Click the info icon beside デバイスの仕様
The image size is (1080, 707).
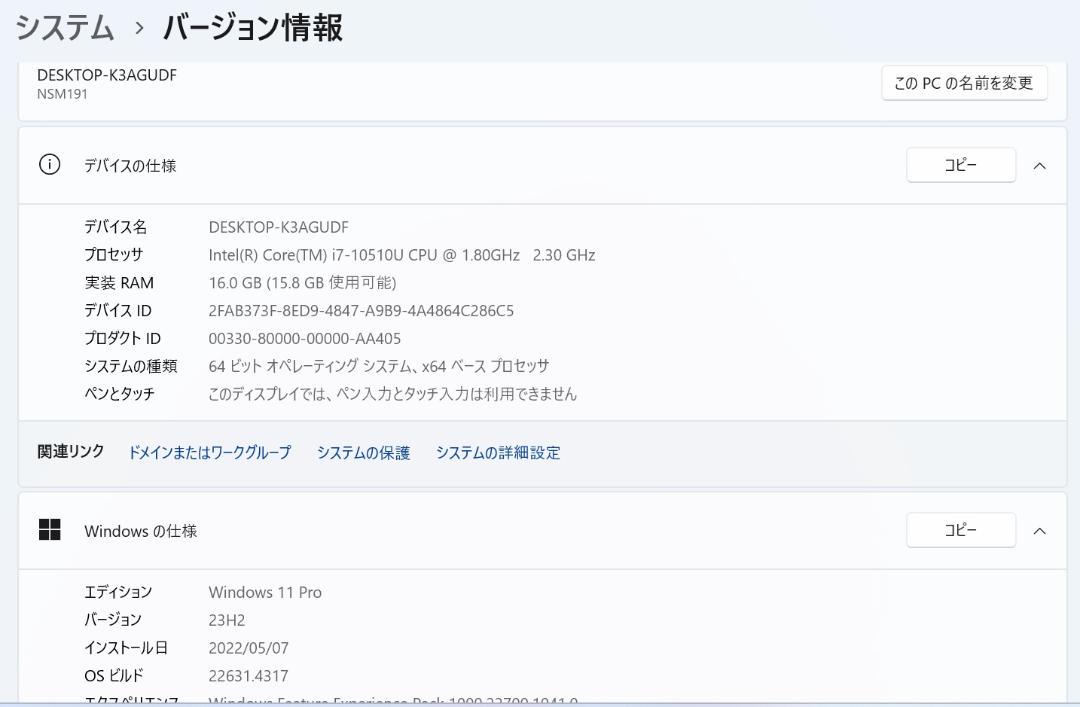click(x=50, y=165)
